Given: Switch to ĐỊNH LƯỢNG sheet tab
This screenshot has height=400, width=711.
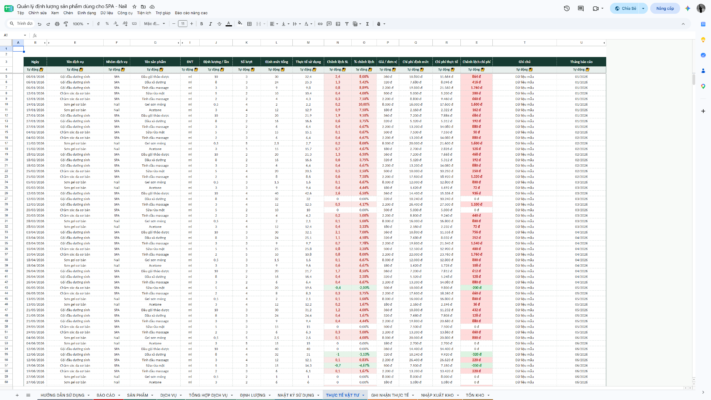Looking at the screenshot, I should 253,395.
